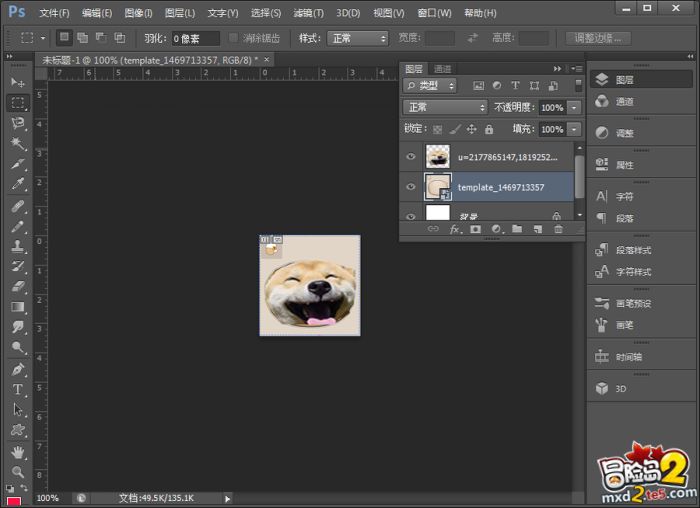Switch to the 通道 tab
The height and width of the screenshot is (508, 700).
[x=442, y=69]
